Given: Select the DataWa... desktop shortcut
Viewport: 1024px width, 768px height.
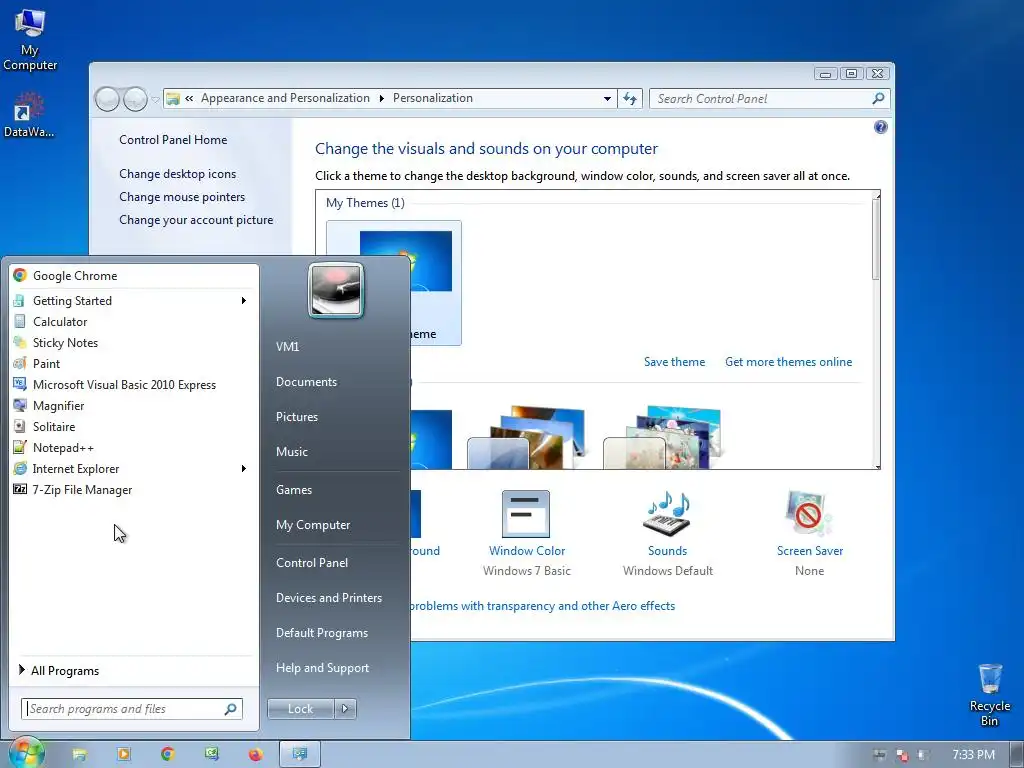Looking at the screenshot, I should (29, 115).
